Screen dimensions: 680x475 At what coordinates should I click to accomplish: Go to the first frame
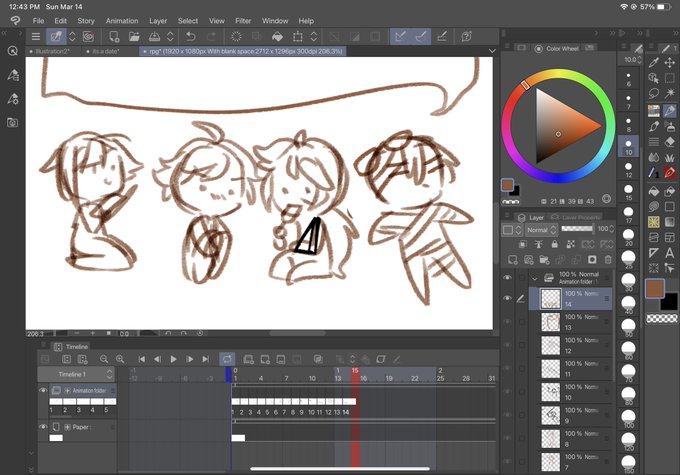point(141,359)
